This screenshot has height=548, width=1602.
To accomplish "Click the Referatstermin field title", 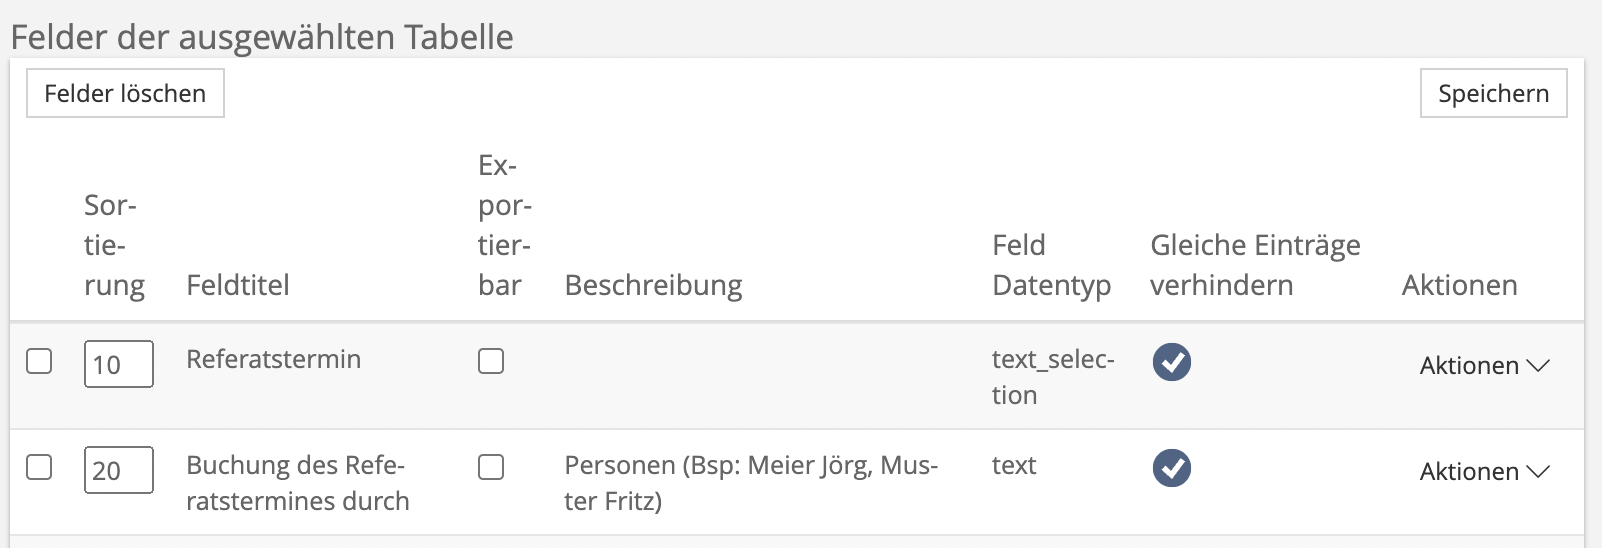I will (273, 359).
